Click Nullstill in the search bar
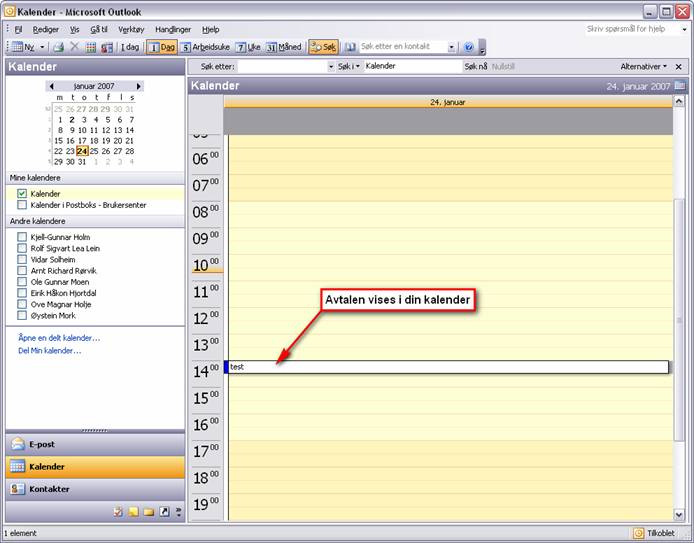The image size is (694, 543). [x=503, y=67]
